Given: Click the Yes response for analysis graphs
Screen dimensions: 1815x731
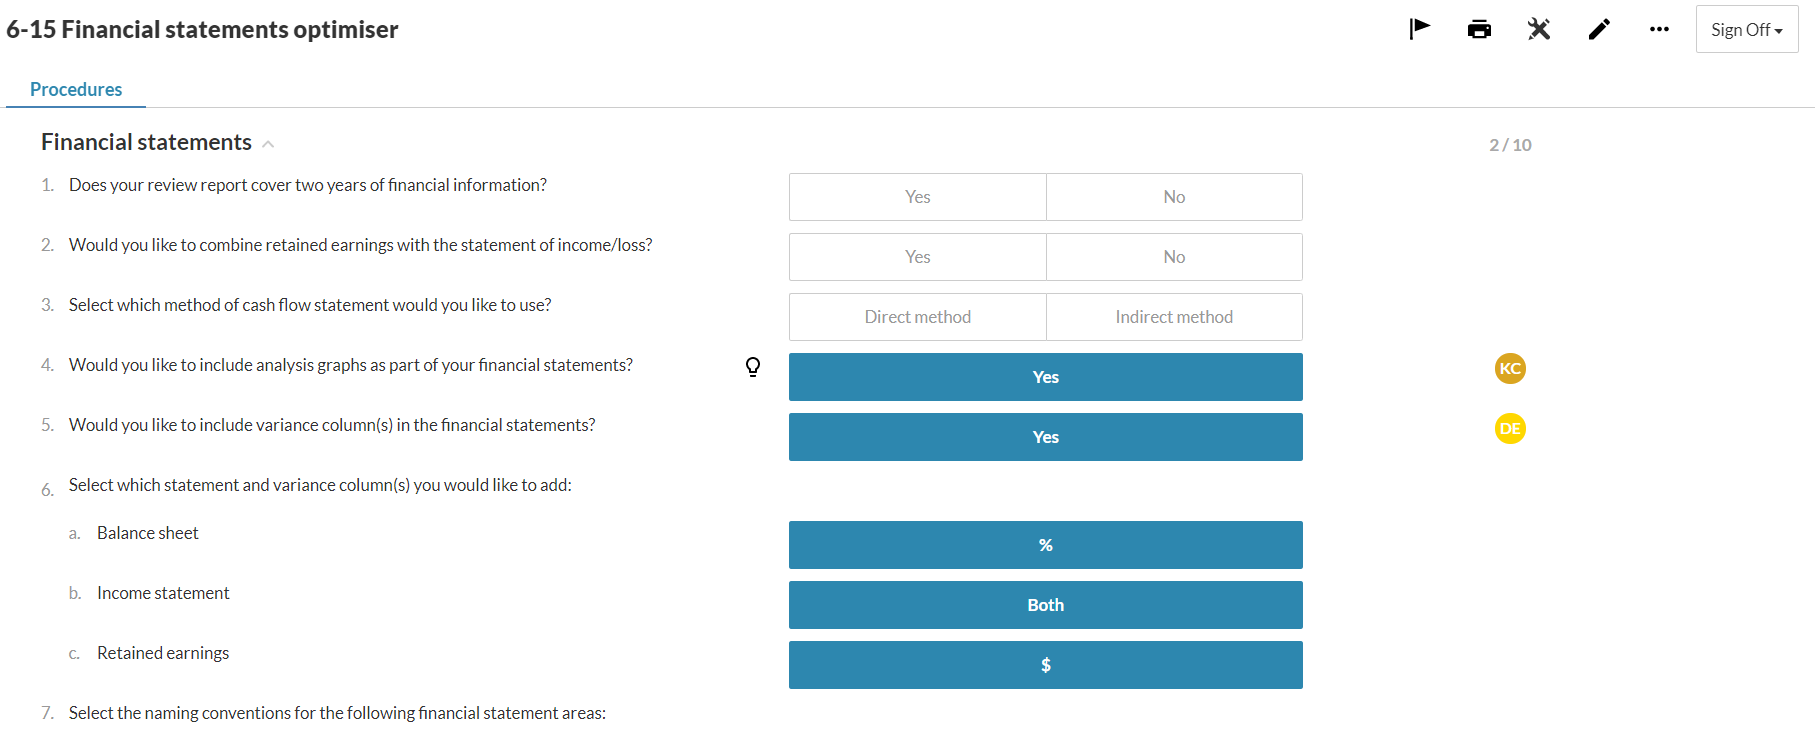Looking at the screenshot, I should pos(1045,377).
